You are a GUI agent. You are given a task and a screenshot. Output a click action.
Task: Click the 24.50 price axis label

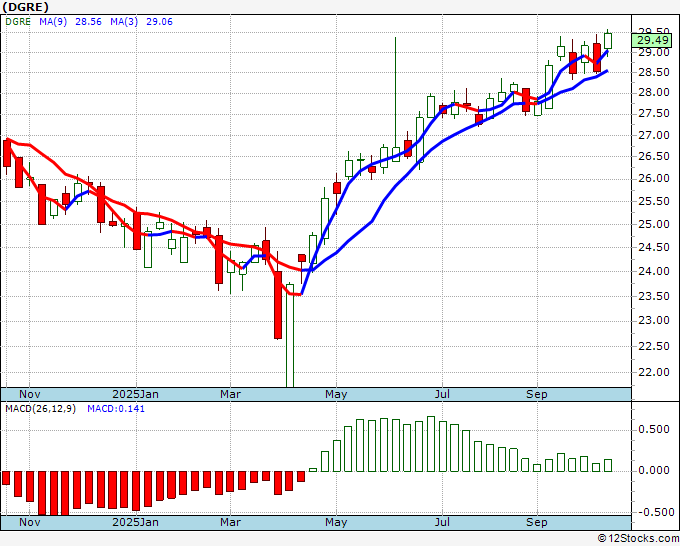click(x=654, y=248)
